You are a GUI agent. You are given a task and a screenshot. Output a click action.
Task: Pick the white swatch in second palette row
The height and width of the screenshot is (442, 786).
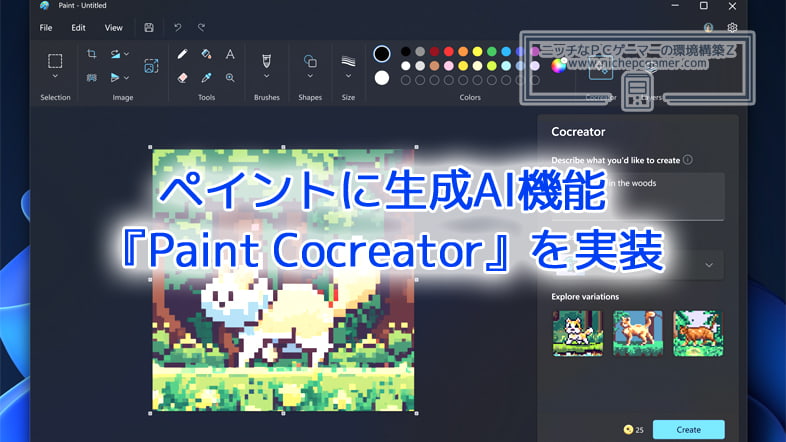click(406, 66)
